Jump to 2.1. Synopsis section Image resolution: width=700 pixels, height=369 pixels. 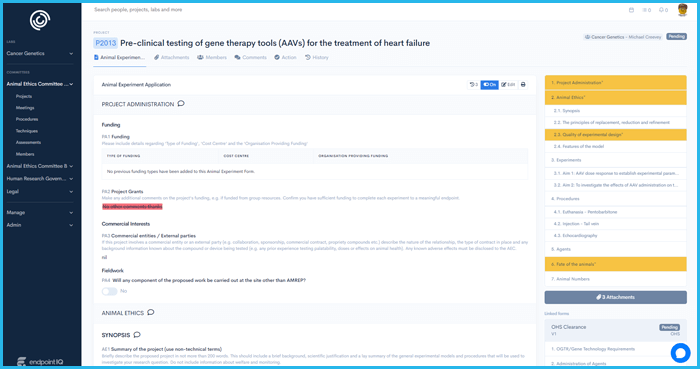pos(616,111)
